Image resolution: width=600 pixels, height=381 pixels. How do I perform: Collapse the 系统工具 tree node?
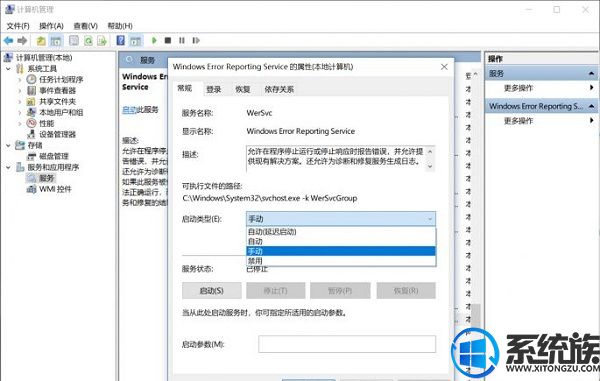point(8,69)
